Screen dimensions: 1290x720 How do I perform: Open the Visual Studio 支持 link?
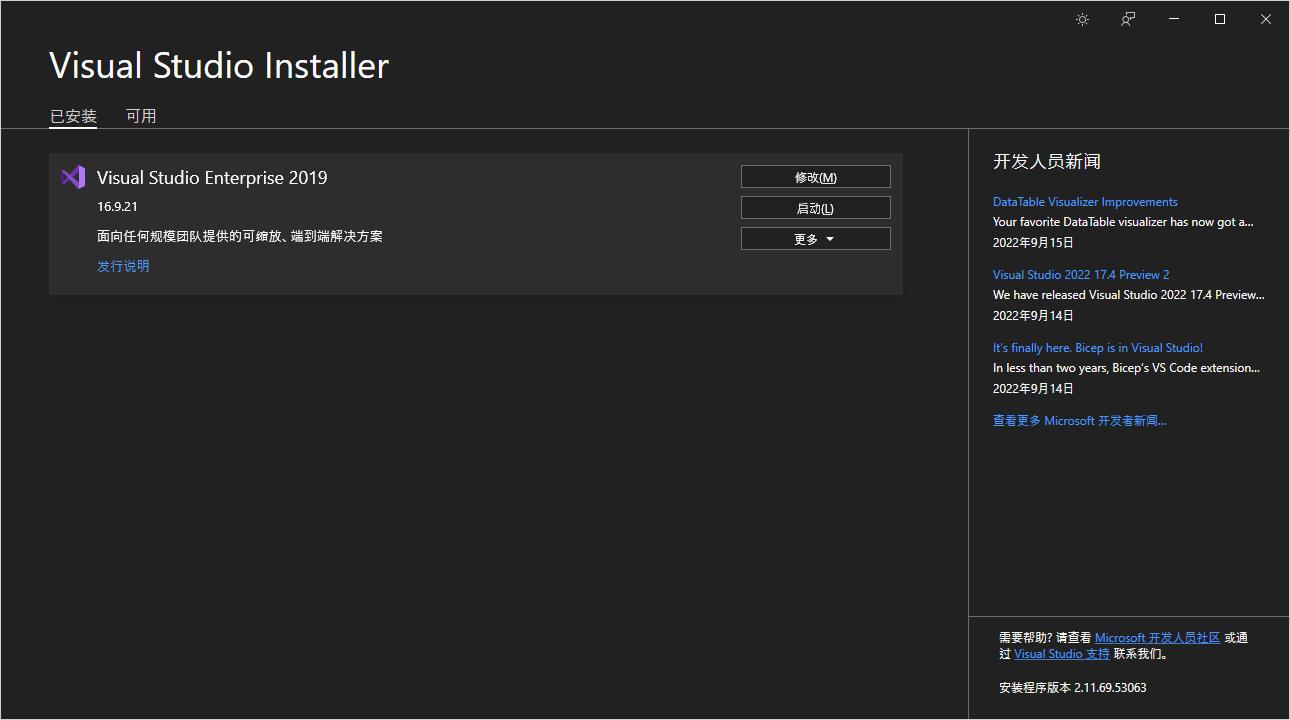pos(1061,654)
